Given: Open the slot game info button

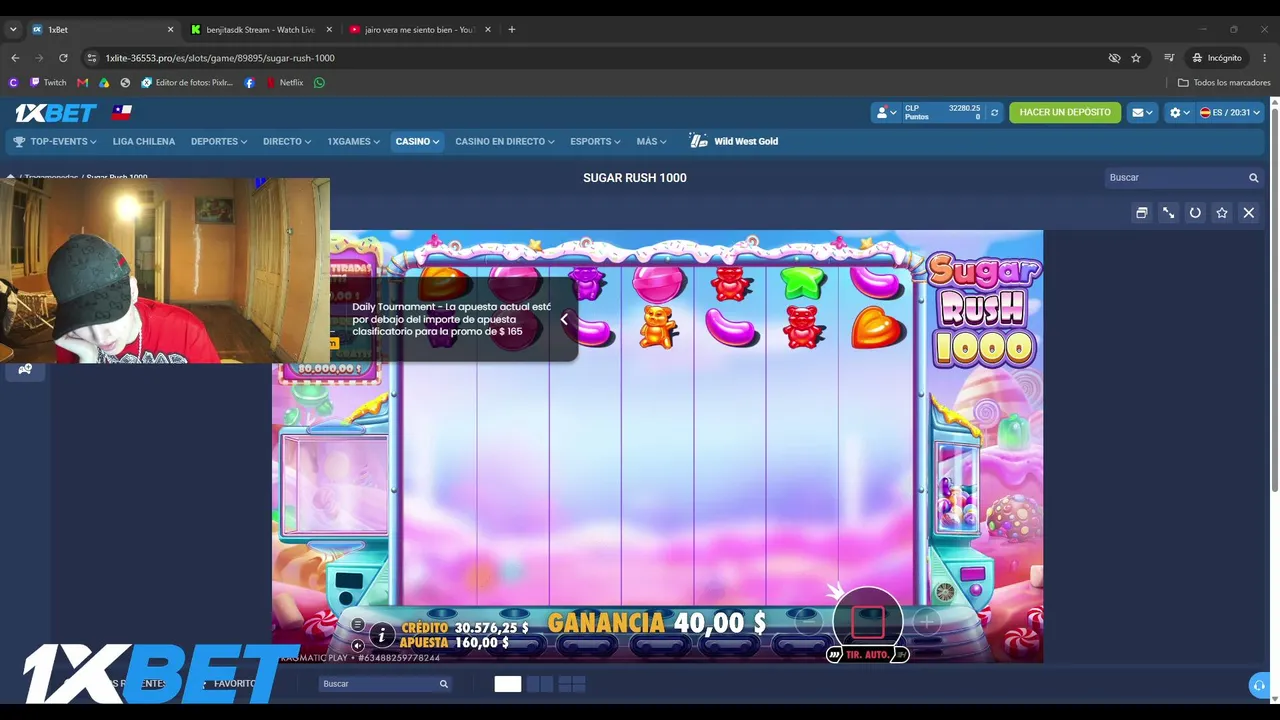Looking at the screenshot, I should (x=381, y=635).
